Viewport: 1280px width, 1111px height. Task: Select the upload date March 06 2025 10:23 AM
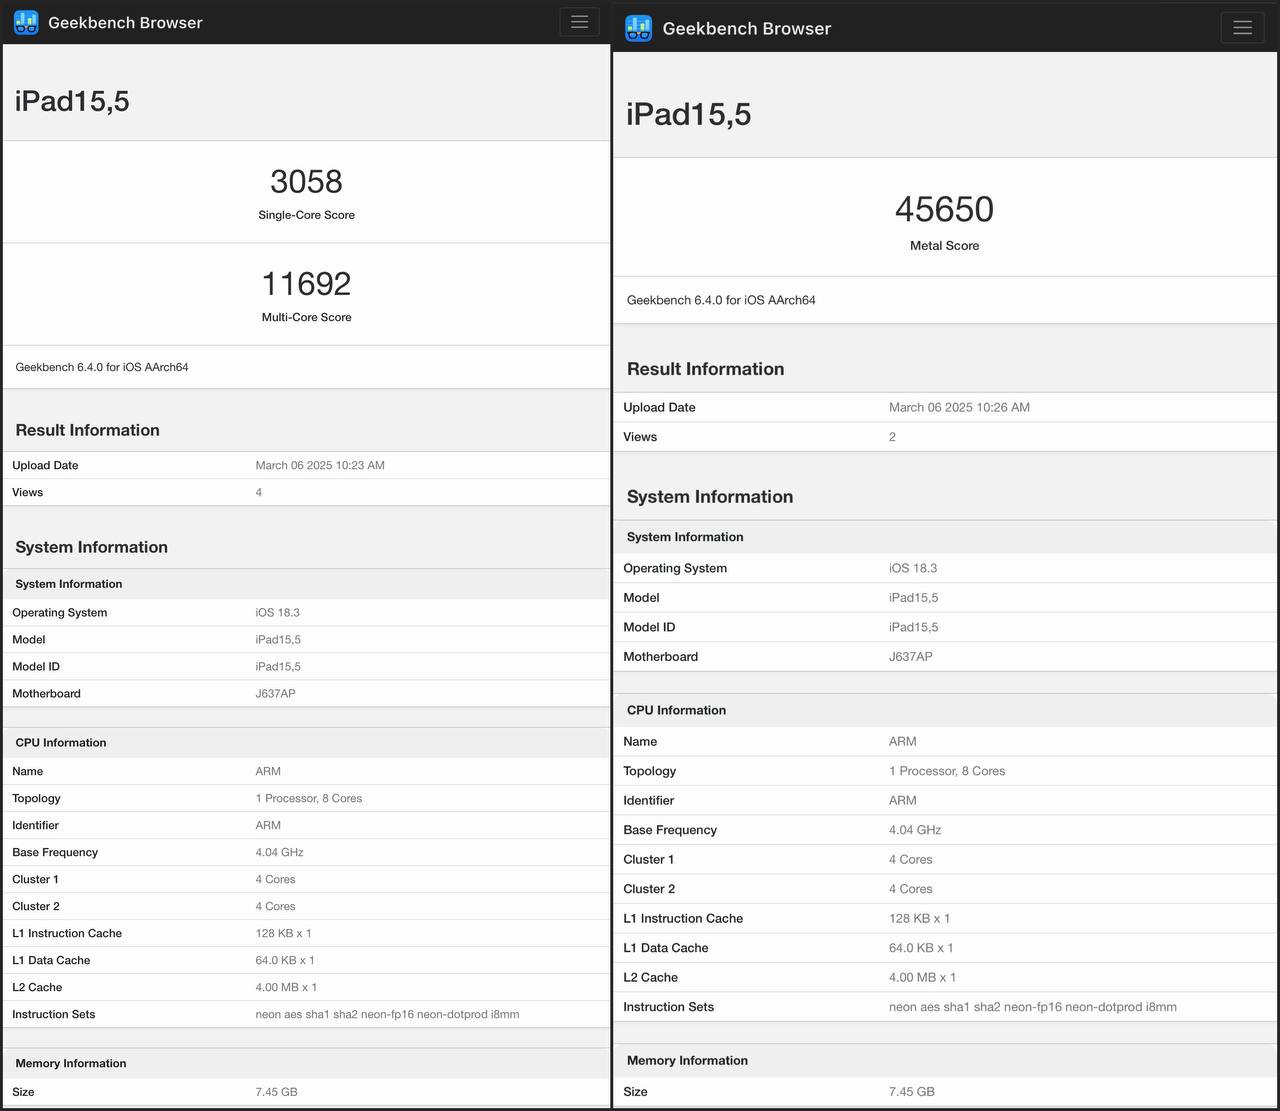click(320, 465)
